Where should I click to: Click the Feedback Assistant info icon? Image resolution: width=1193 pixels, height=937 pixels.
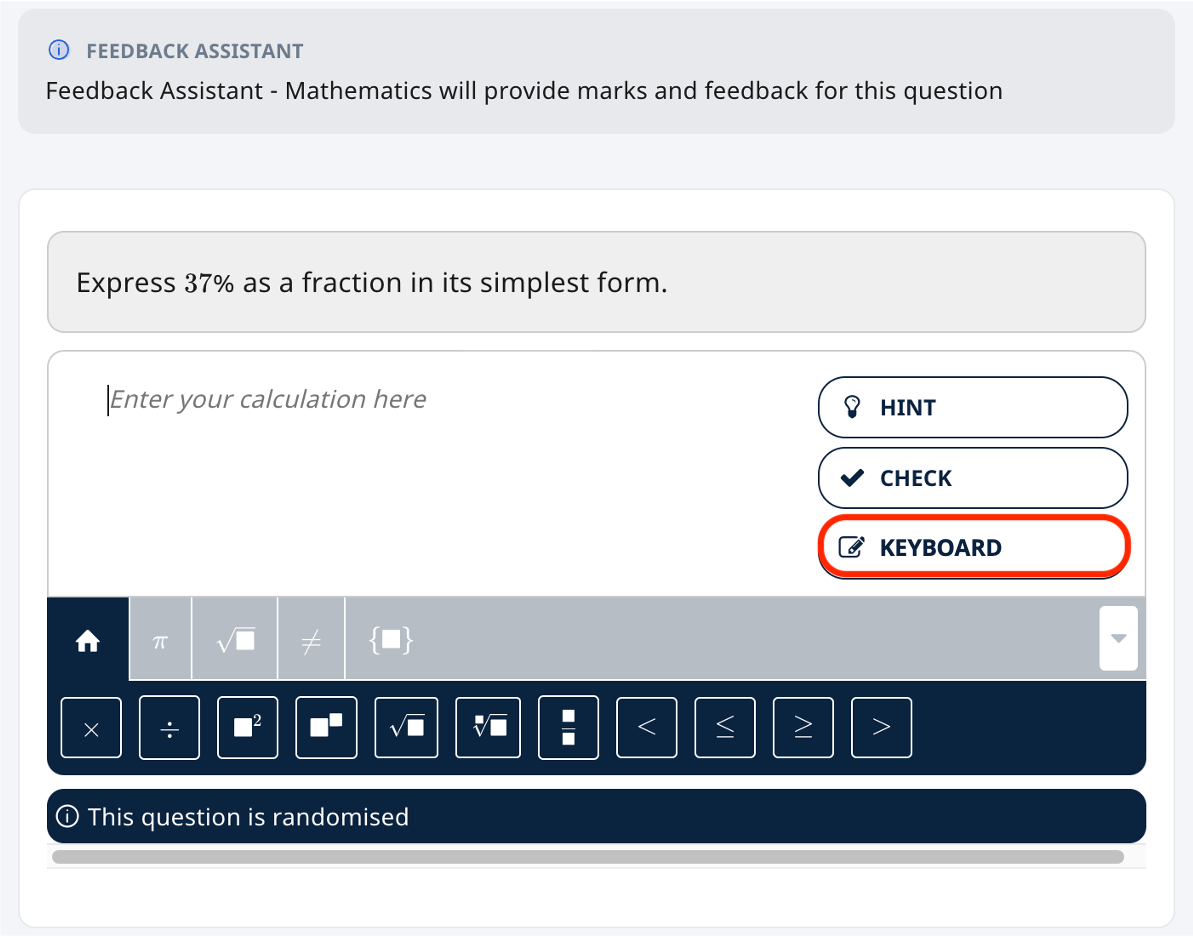(59, 49)
